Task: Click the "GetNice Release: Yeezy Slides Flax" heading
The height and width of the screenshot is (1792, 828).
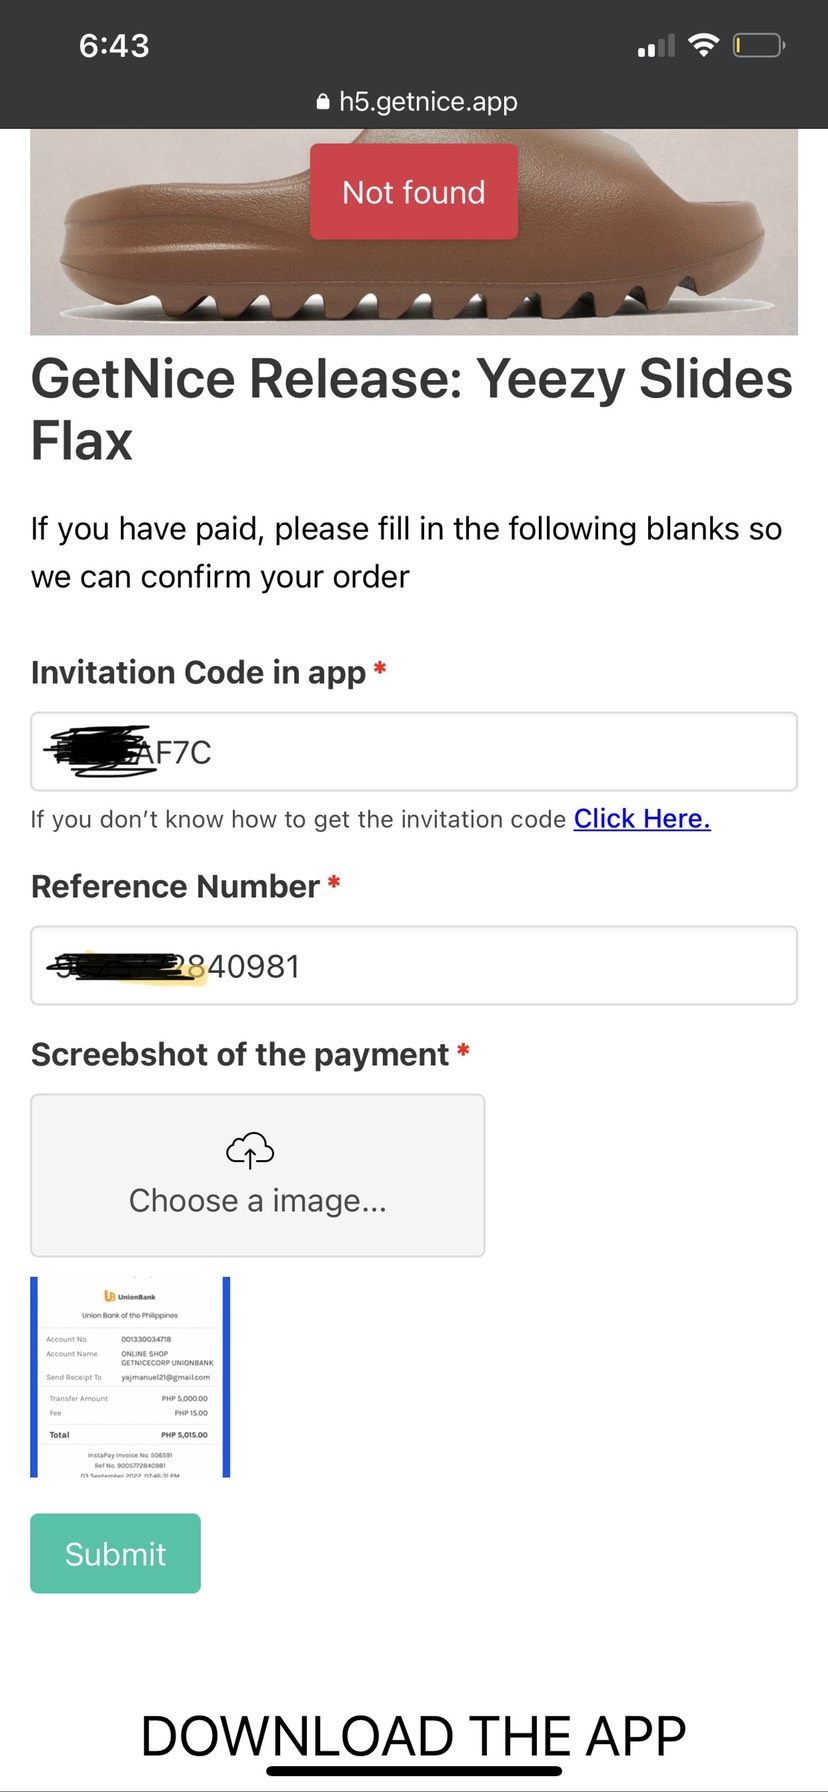Action: point(412,409)
